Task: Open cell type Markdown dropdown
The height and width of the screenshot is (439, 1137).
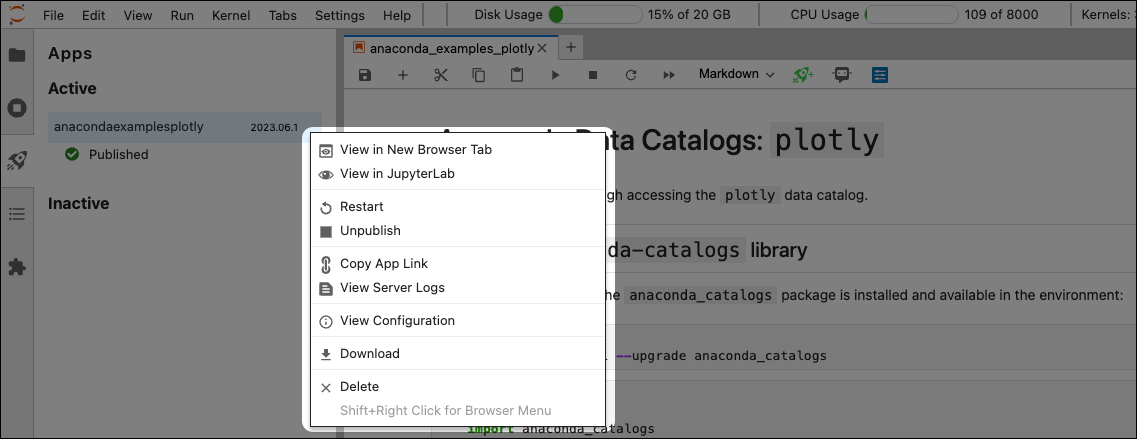Action: click(736, 74)
